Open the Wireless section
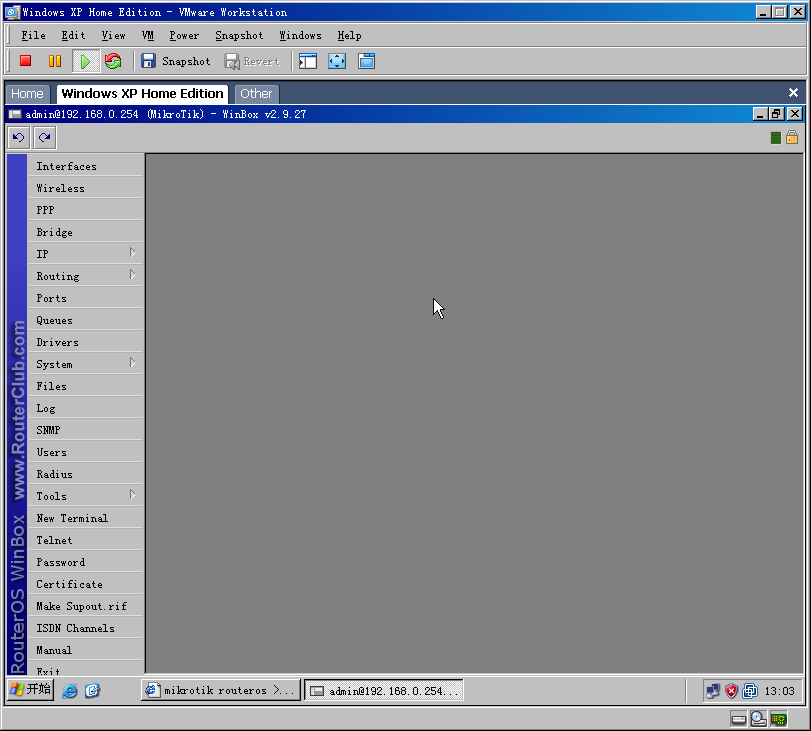The image size is (811, 731). 85,188
